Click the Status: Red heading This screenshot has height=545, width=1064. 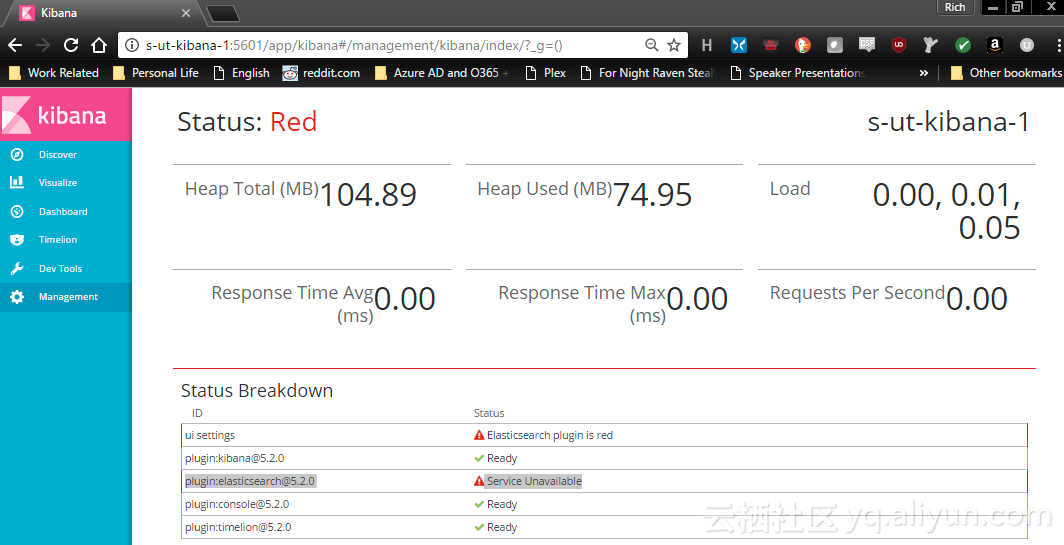pyautogui.click(x=247, y=121)
